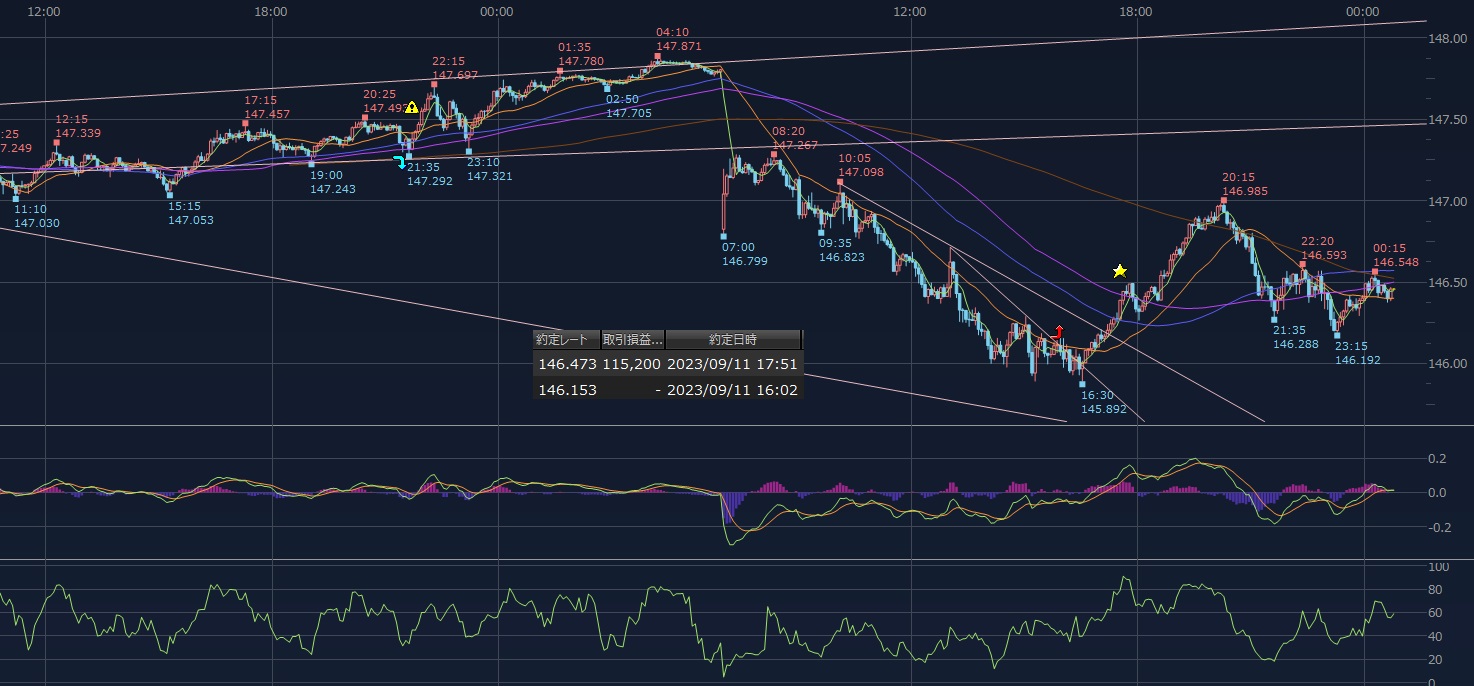Click the red buy-entry arrow marker
This screenshot has height=686, width=1474.
click(x=1059, y=332)
